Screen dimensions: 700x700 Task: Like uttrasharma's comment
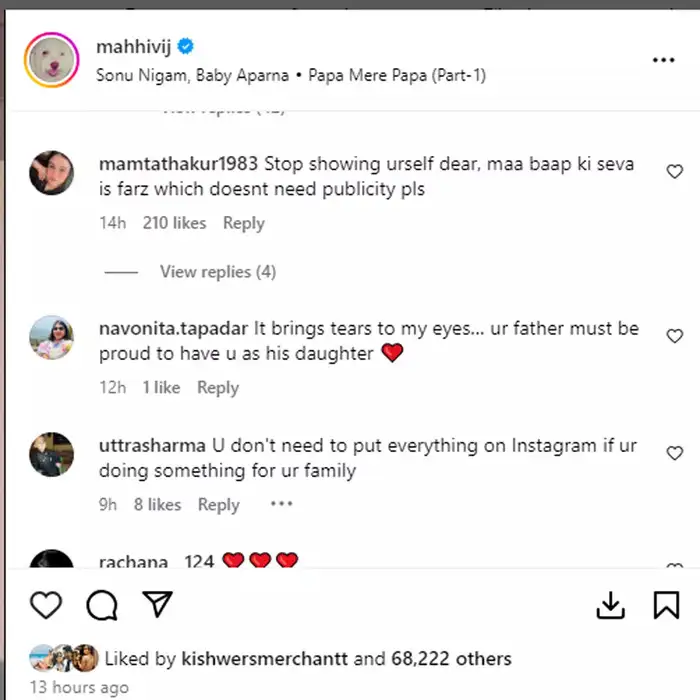point(675,454)
